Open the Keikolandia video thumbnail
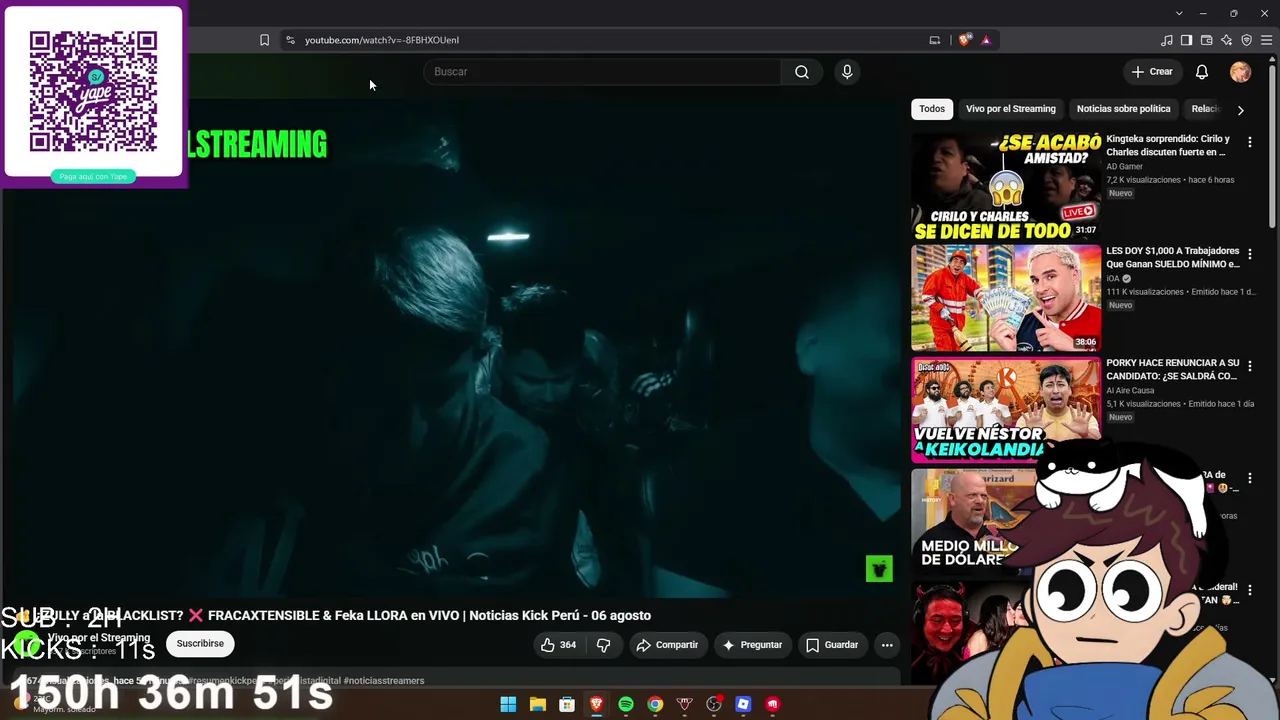The width and height of the screenshot is (1280, 720). click(1006, 410)
